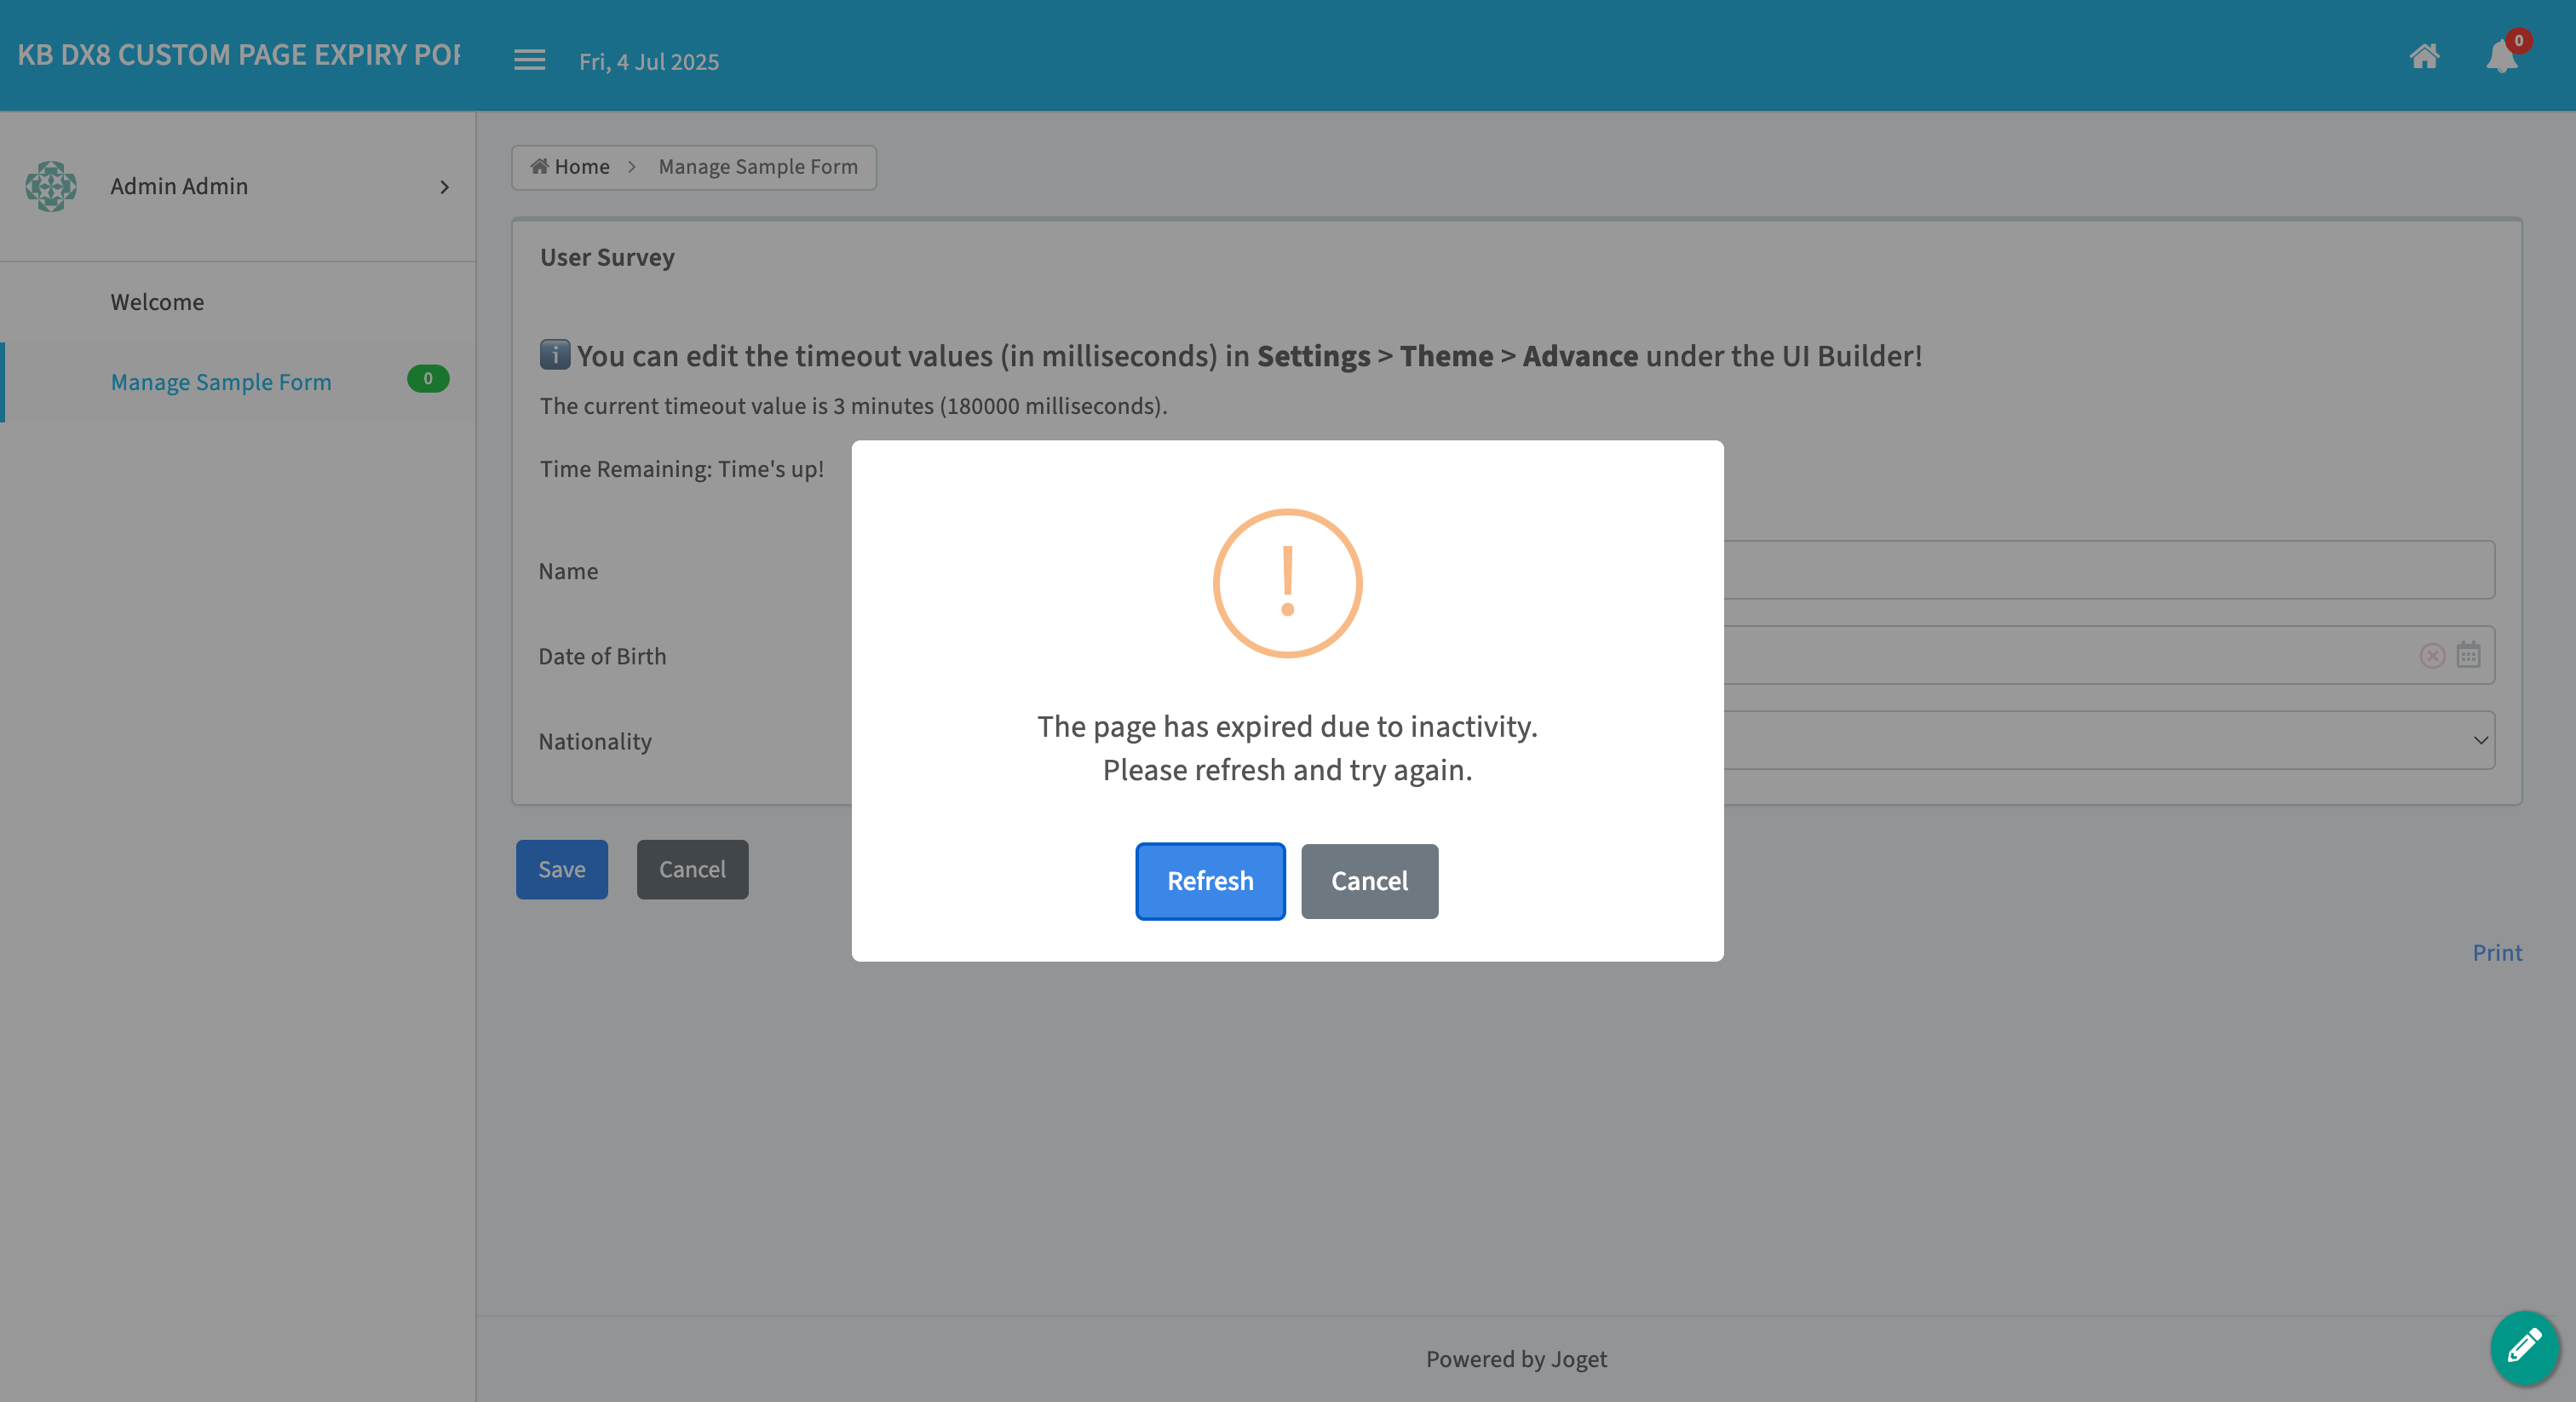Open the Nationality dropdown
The height and width of the screenshot is (1402, 2576).
click(2109, 740)
